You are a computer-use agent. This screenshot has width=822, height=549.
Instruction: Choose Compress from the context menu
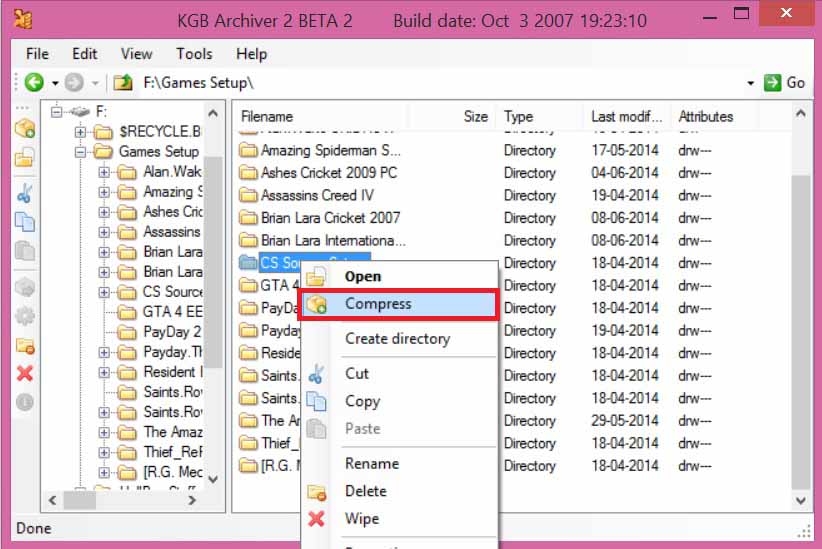(399, 304)
